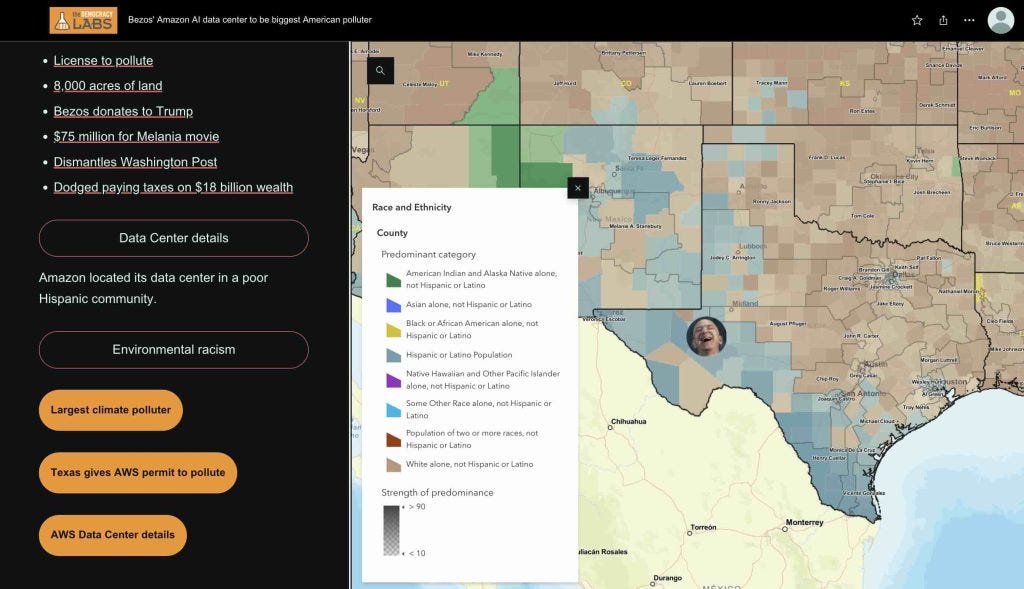Click the Black or African American yellow swatch
The height and width of the screenshot is (589, 1024).
click(x=393, y=330)
